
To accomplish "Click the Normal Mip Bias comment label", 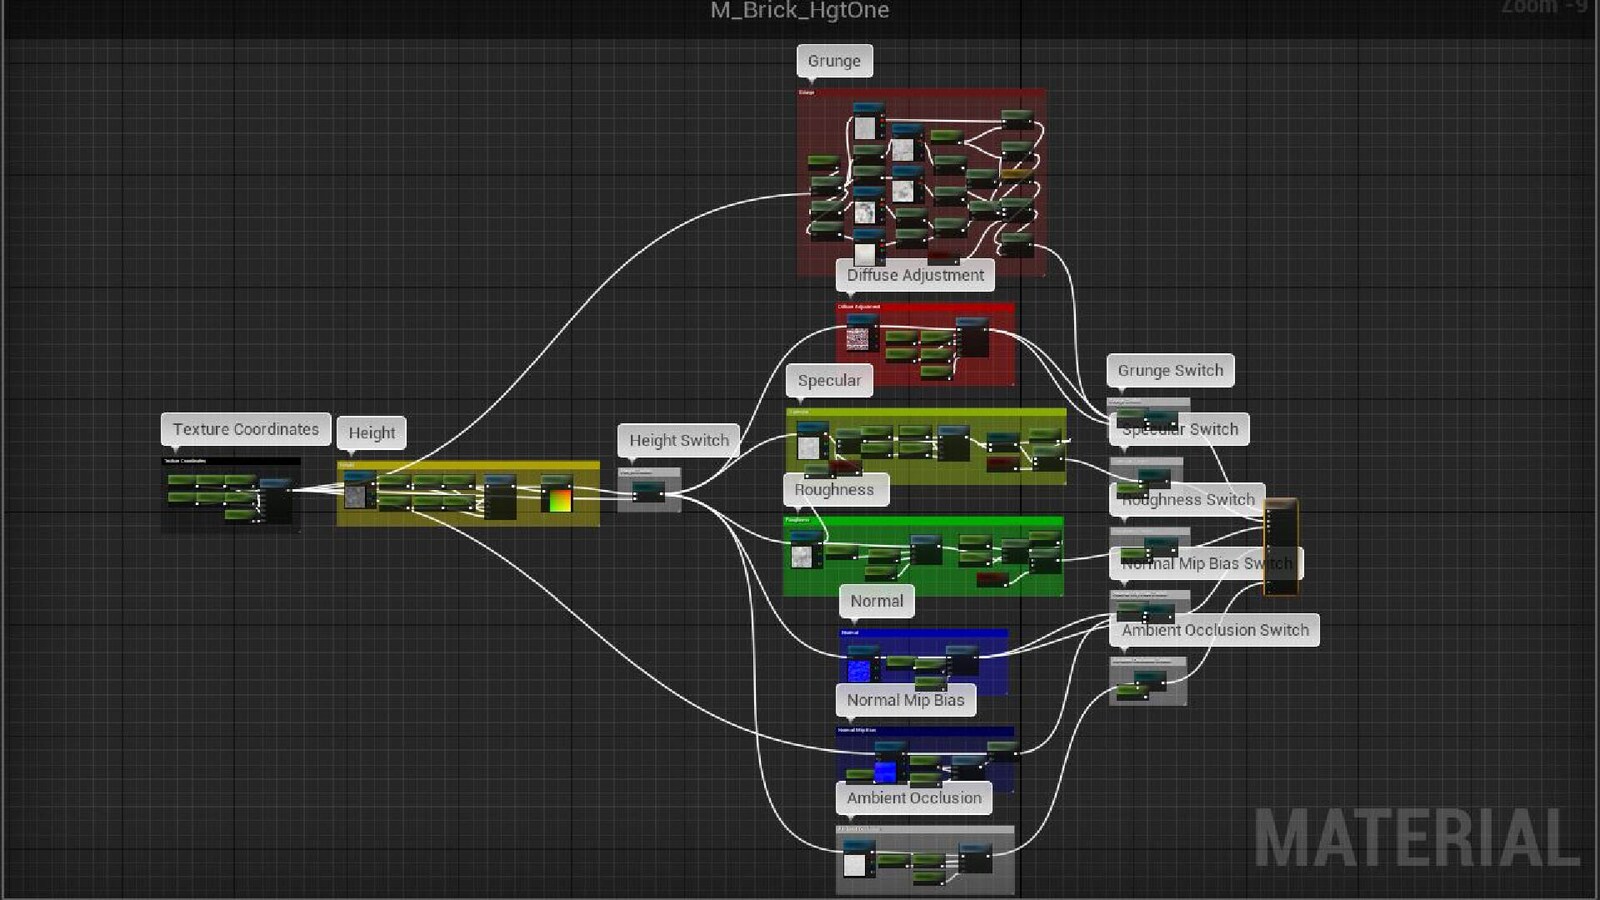I will (905, 700).
